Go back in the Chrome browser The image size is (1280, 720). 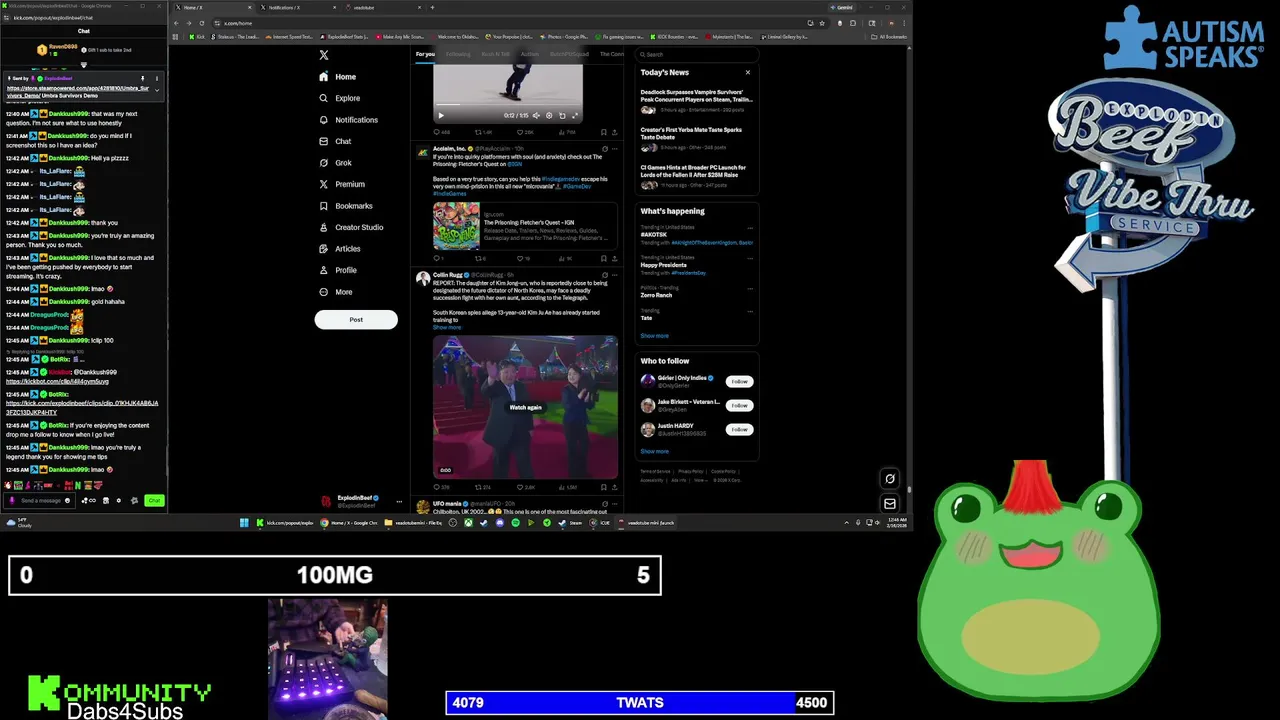[177, 22]
